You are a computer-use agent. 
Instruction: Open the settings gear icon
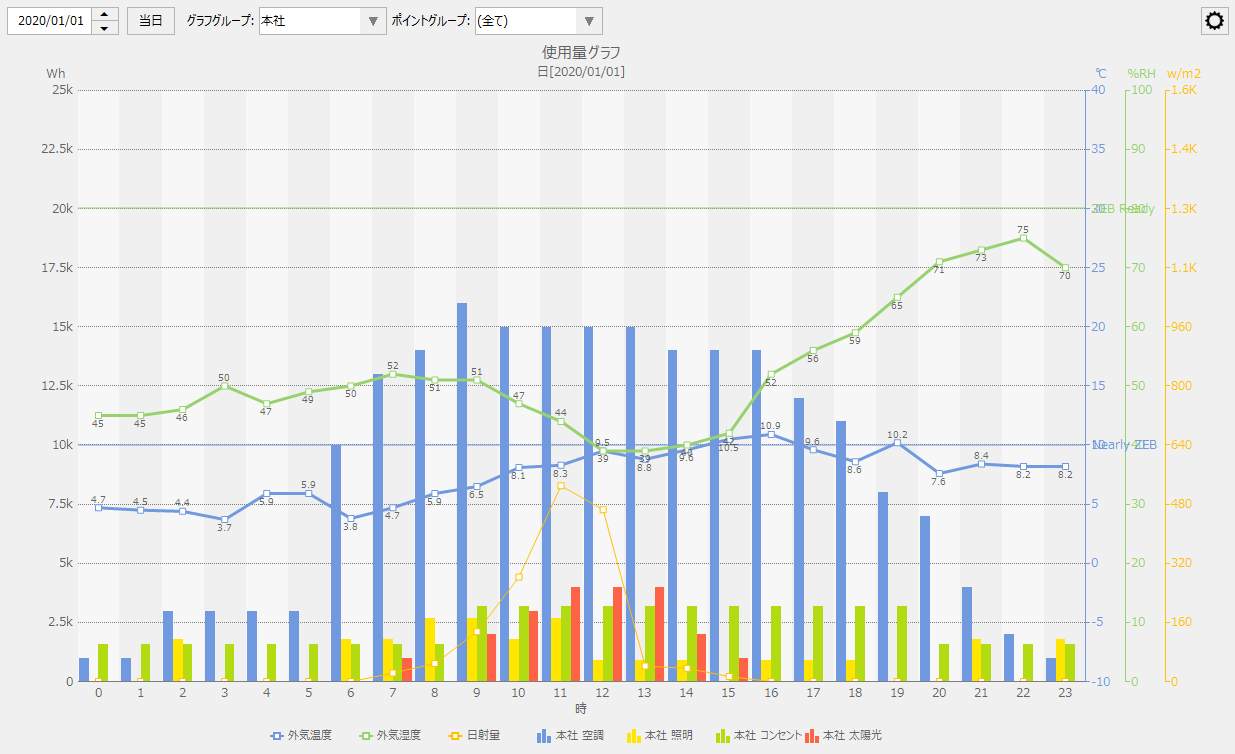click(1215, 21)
